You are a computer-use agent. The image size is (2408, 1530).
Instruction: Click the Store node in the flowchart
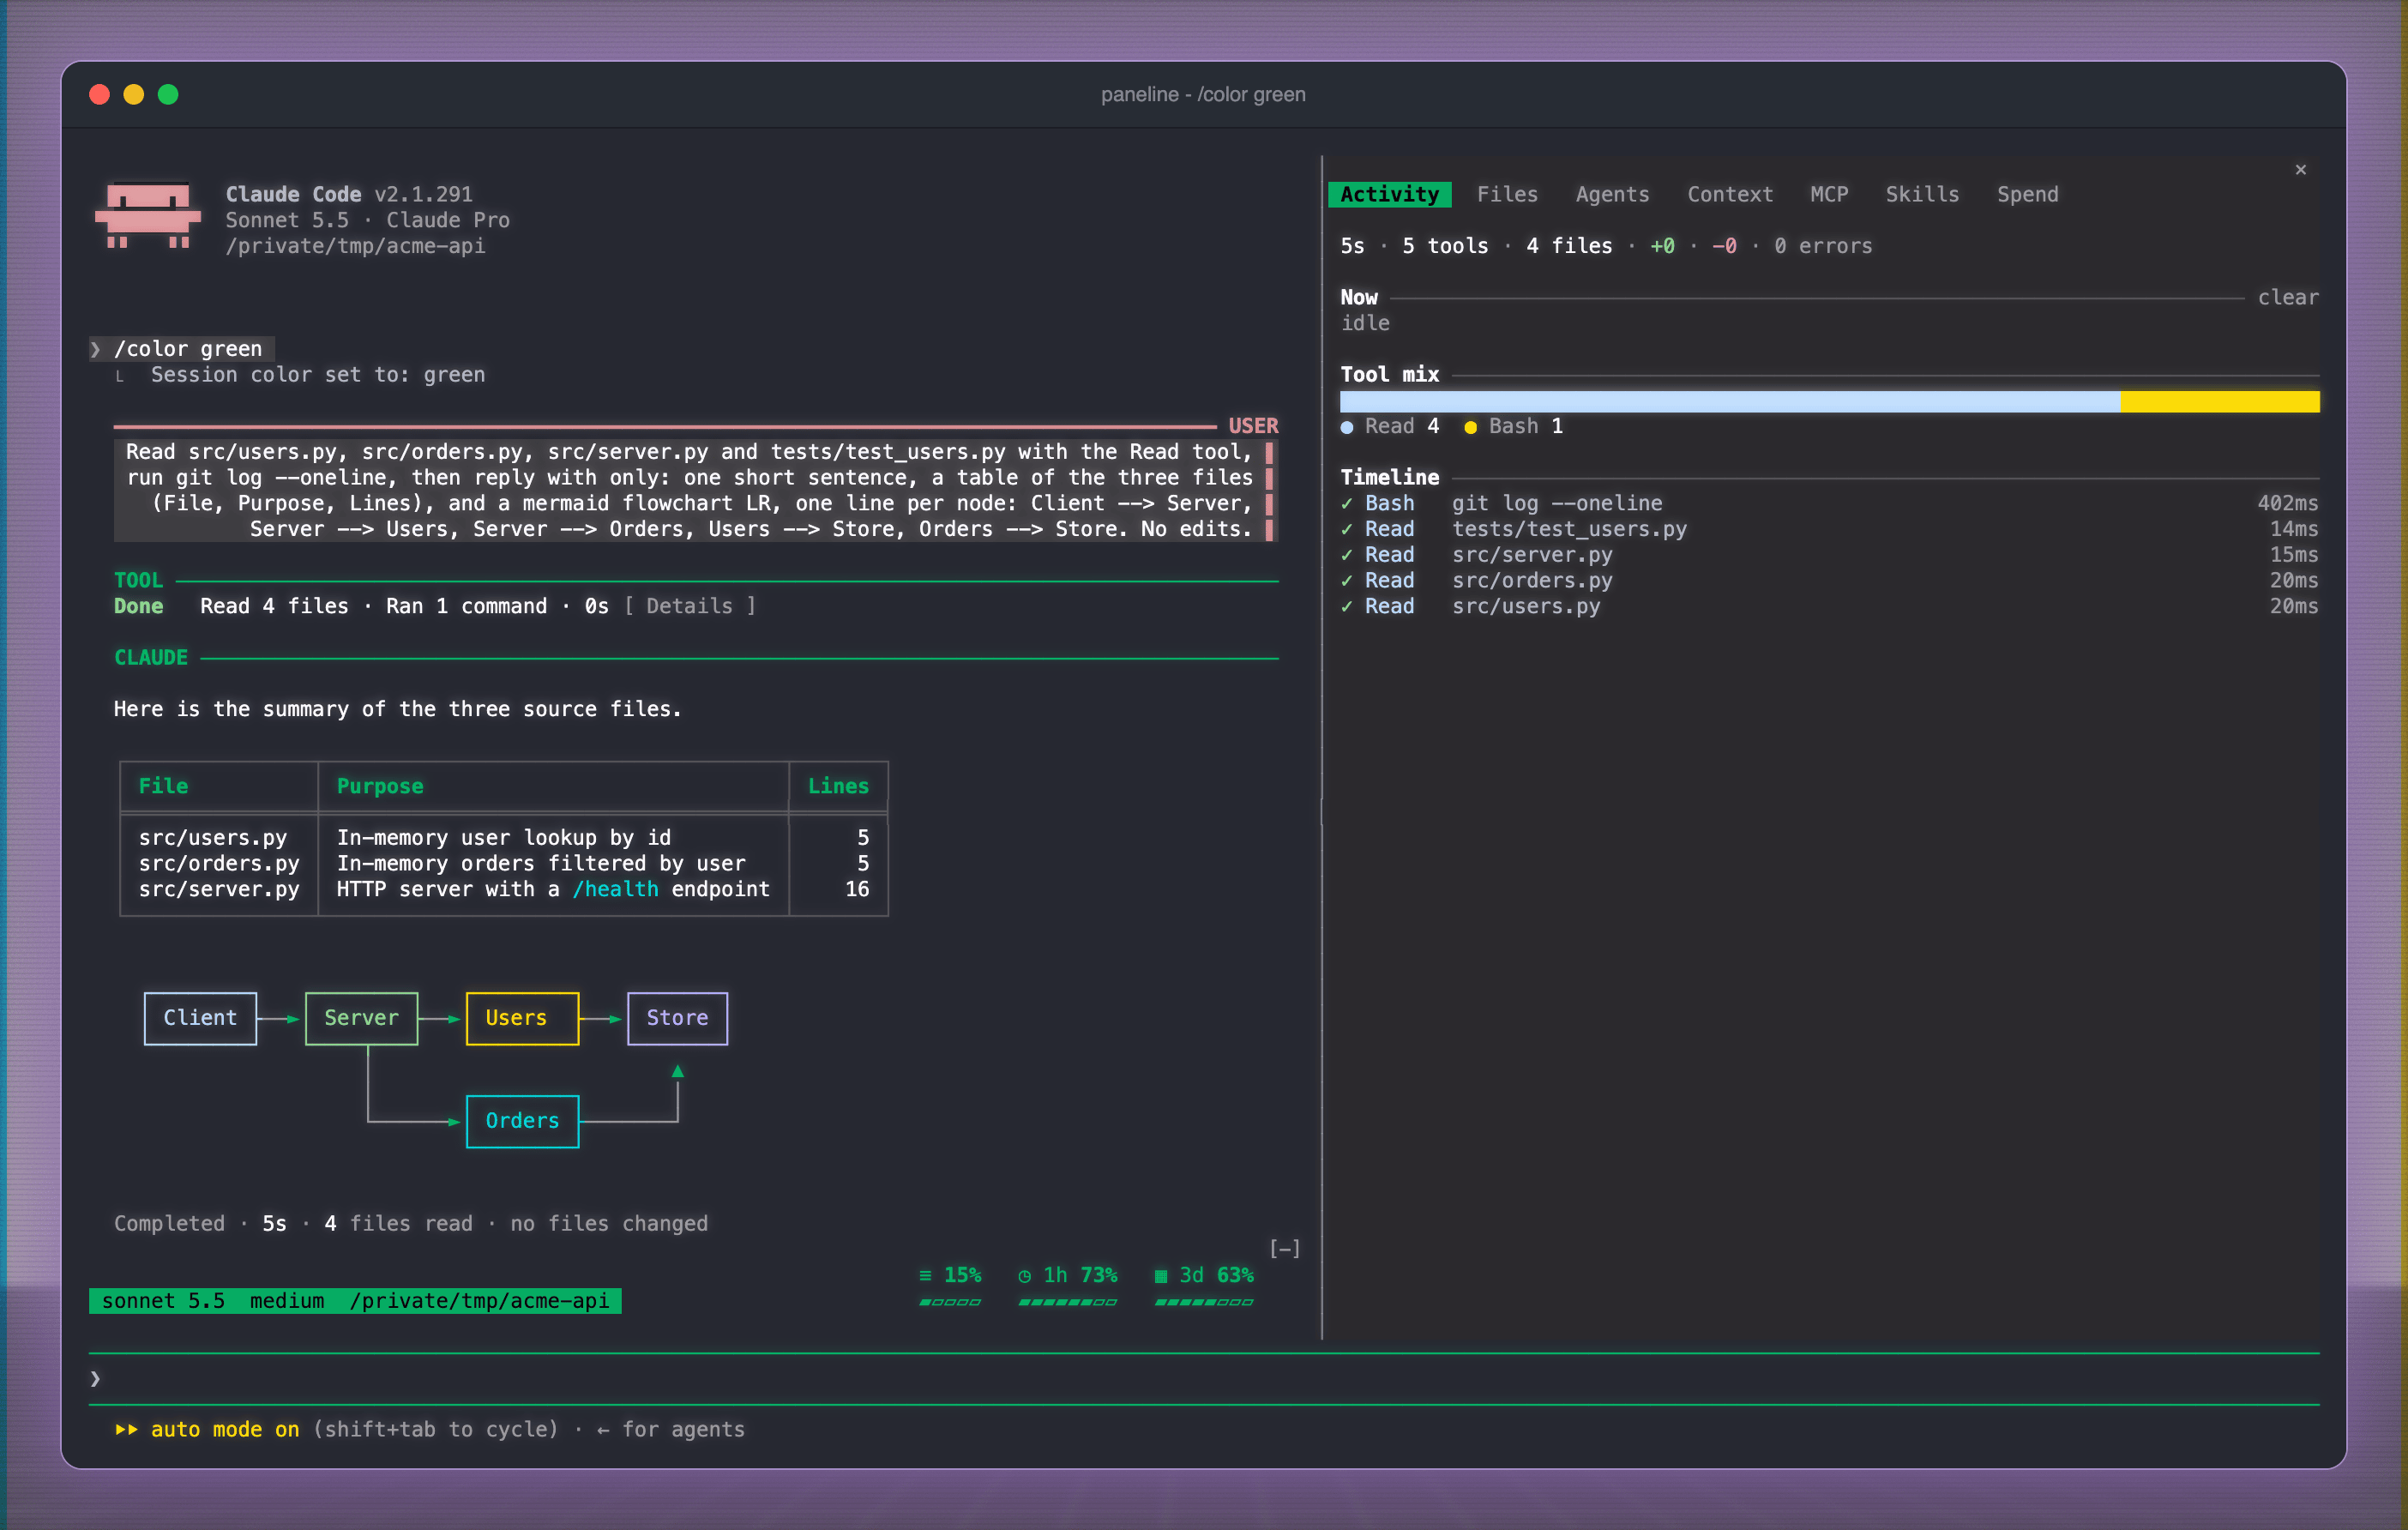click(x=677, y=1018)
